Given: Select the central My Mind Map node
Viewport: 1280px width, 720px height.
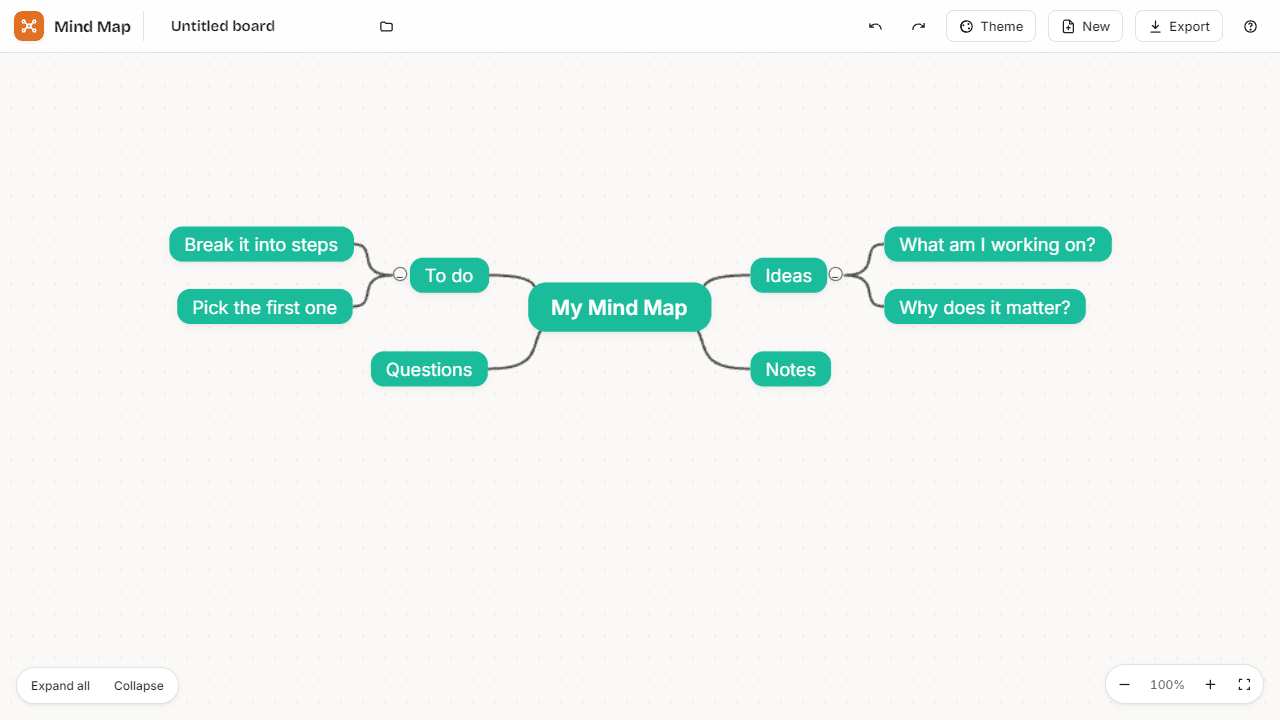Looking at the screenshot, I should (619, 307).
